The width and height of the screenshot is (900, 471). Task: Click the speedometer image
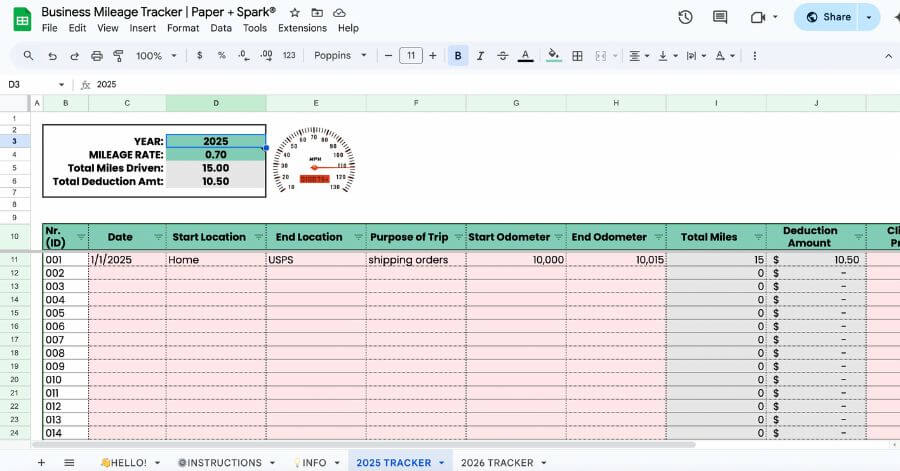314,160
